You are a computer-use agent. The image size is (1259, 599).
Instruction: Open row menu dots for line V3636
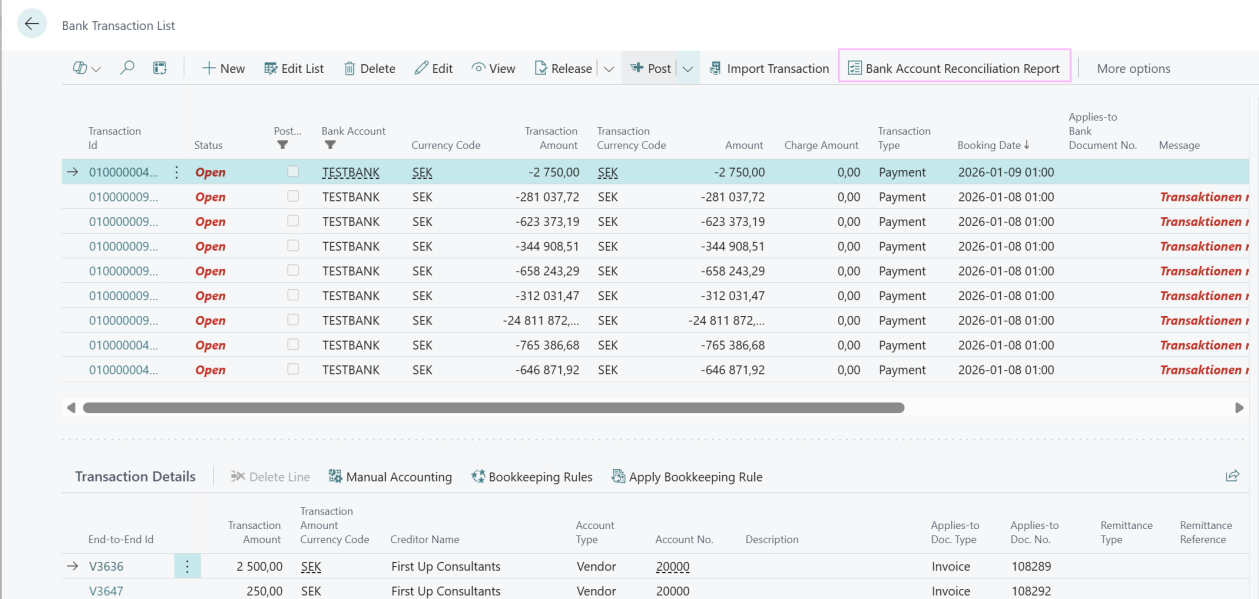(x=187, y=566)
